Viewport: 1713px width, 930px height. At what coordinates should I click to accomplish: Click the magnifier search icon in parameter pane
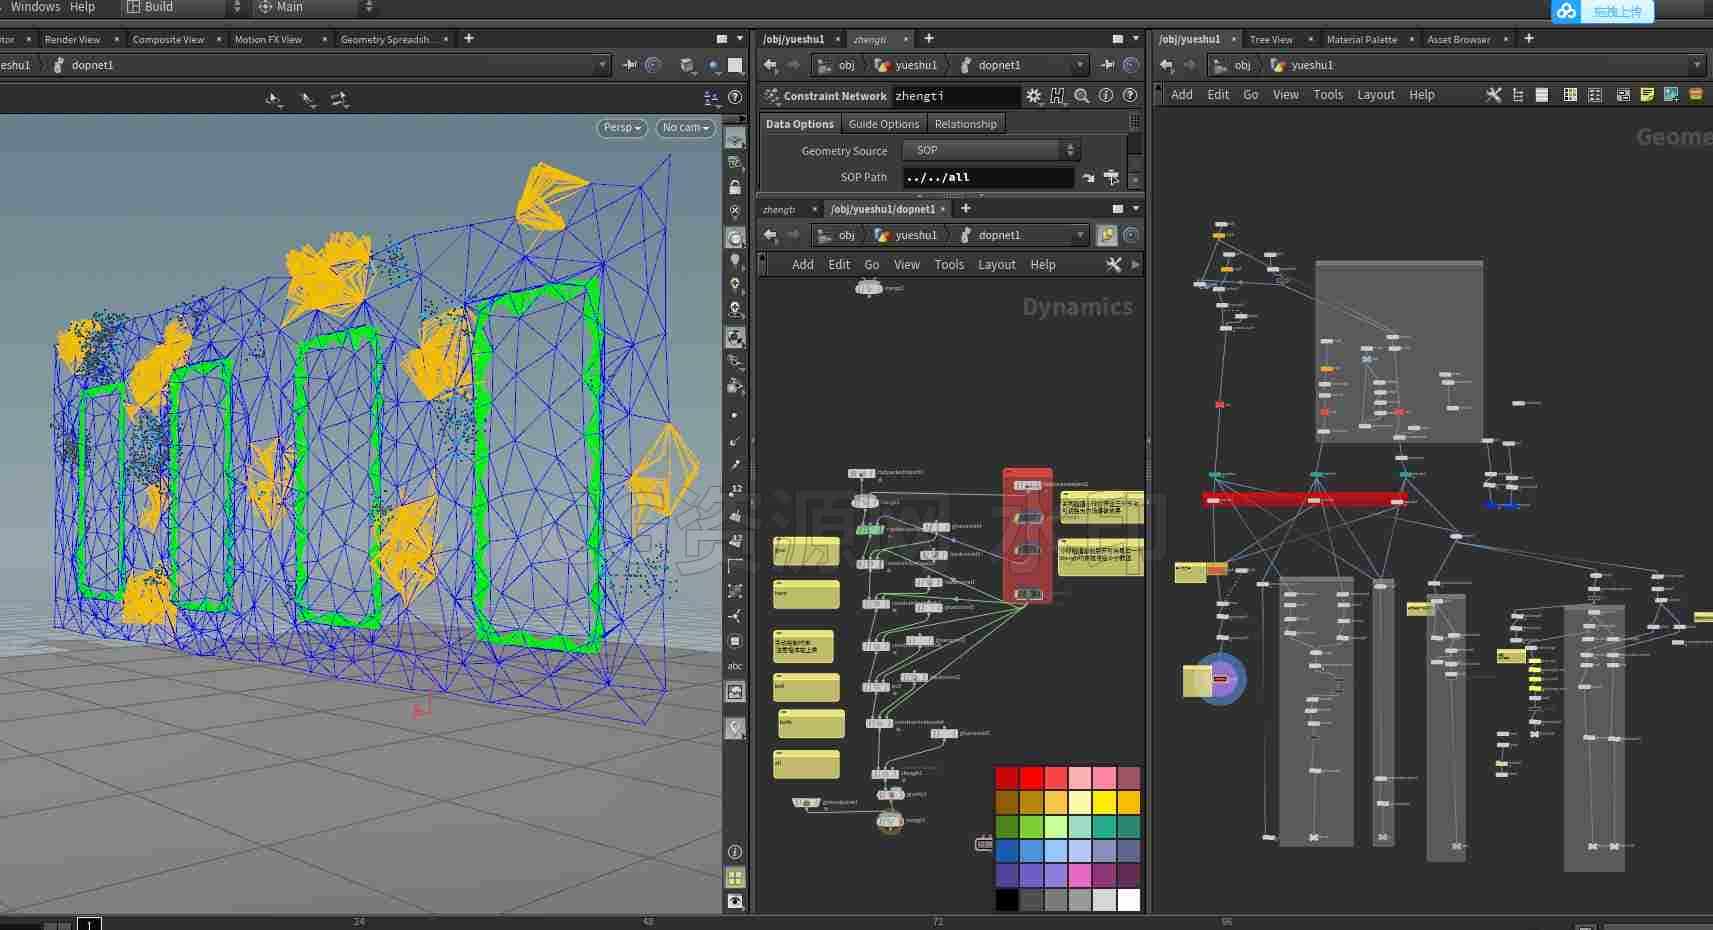1082,96
